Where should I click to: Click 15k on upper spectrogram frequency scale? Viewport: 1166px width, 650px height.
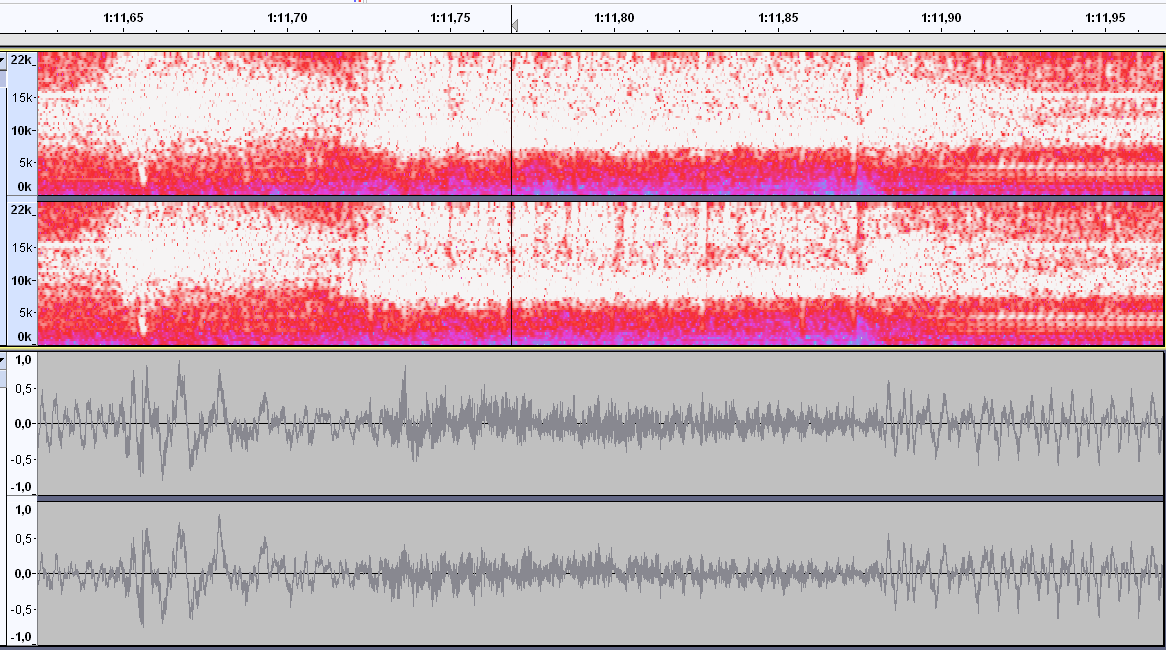(x=22, y=97)
